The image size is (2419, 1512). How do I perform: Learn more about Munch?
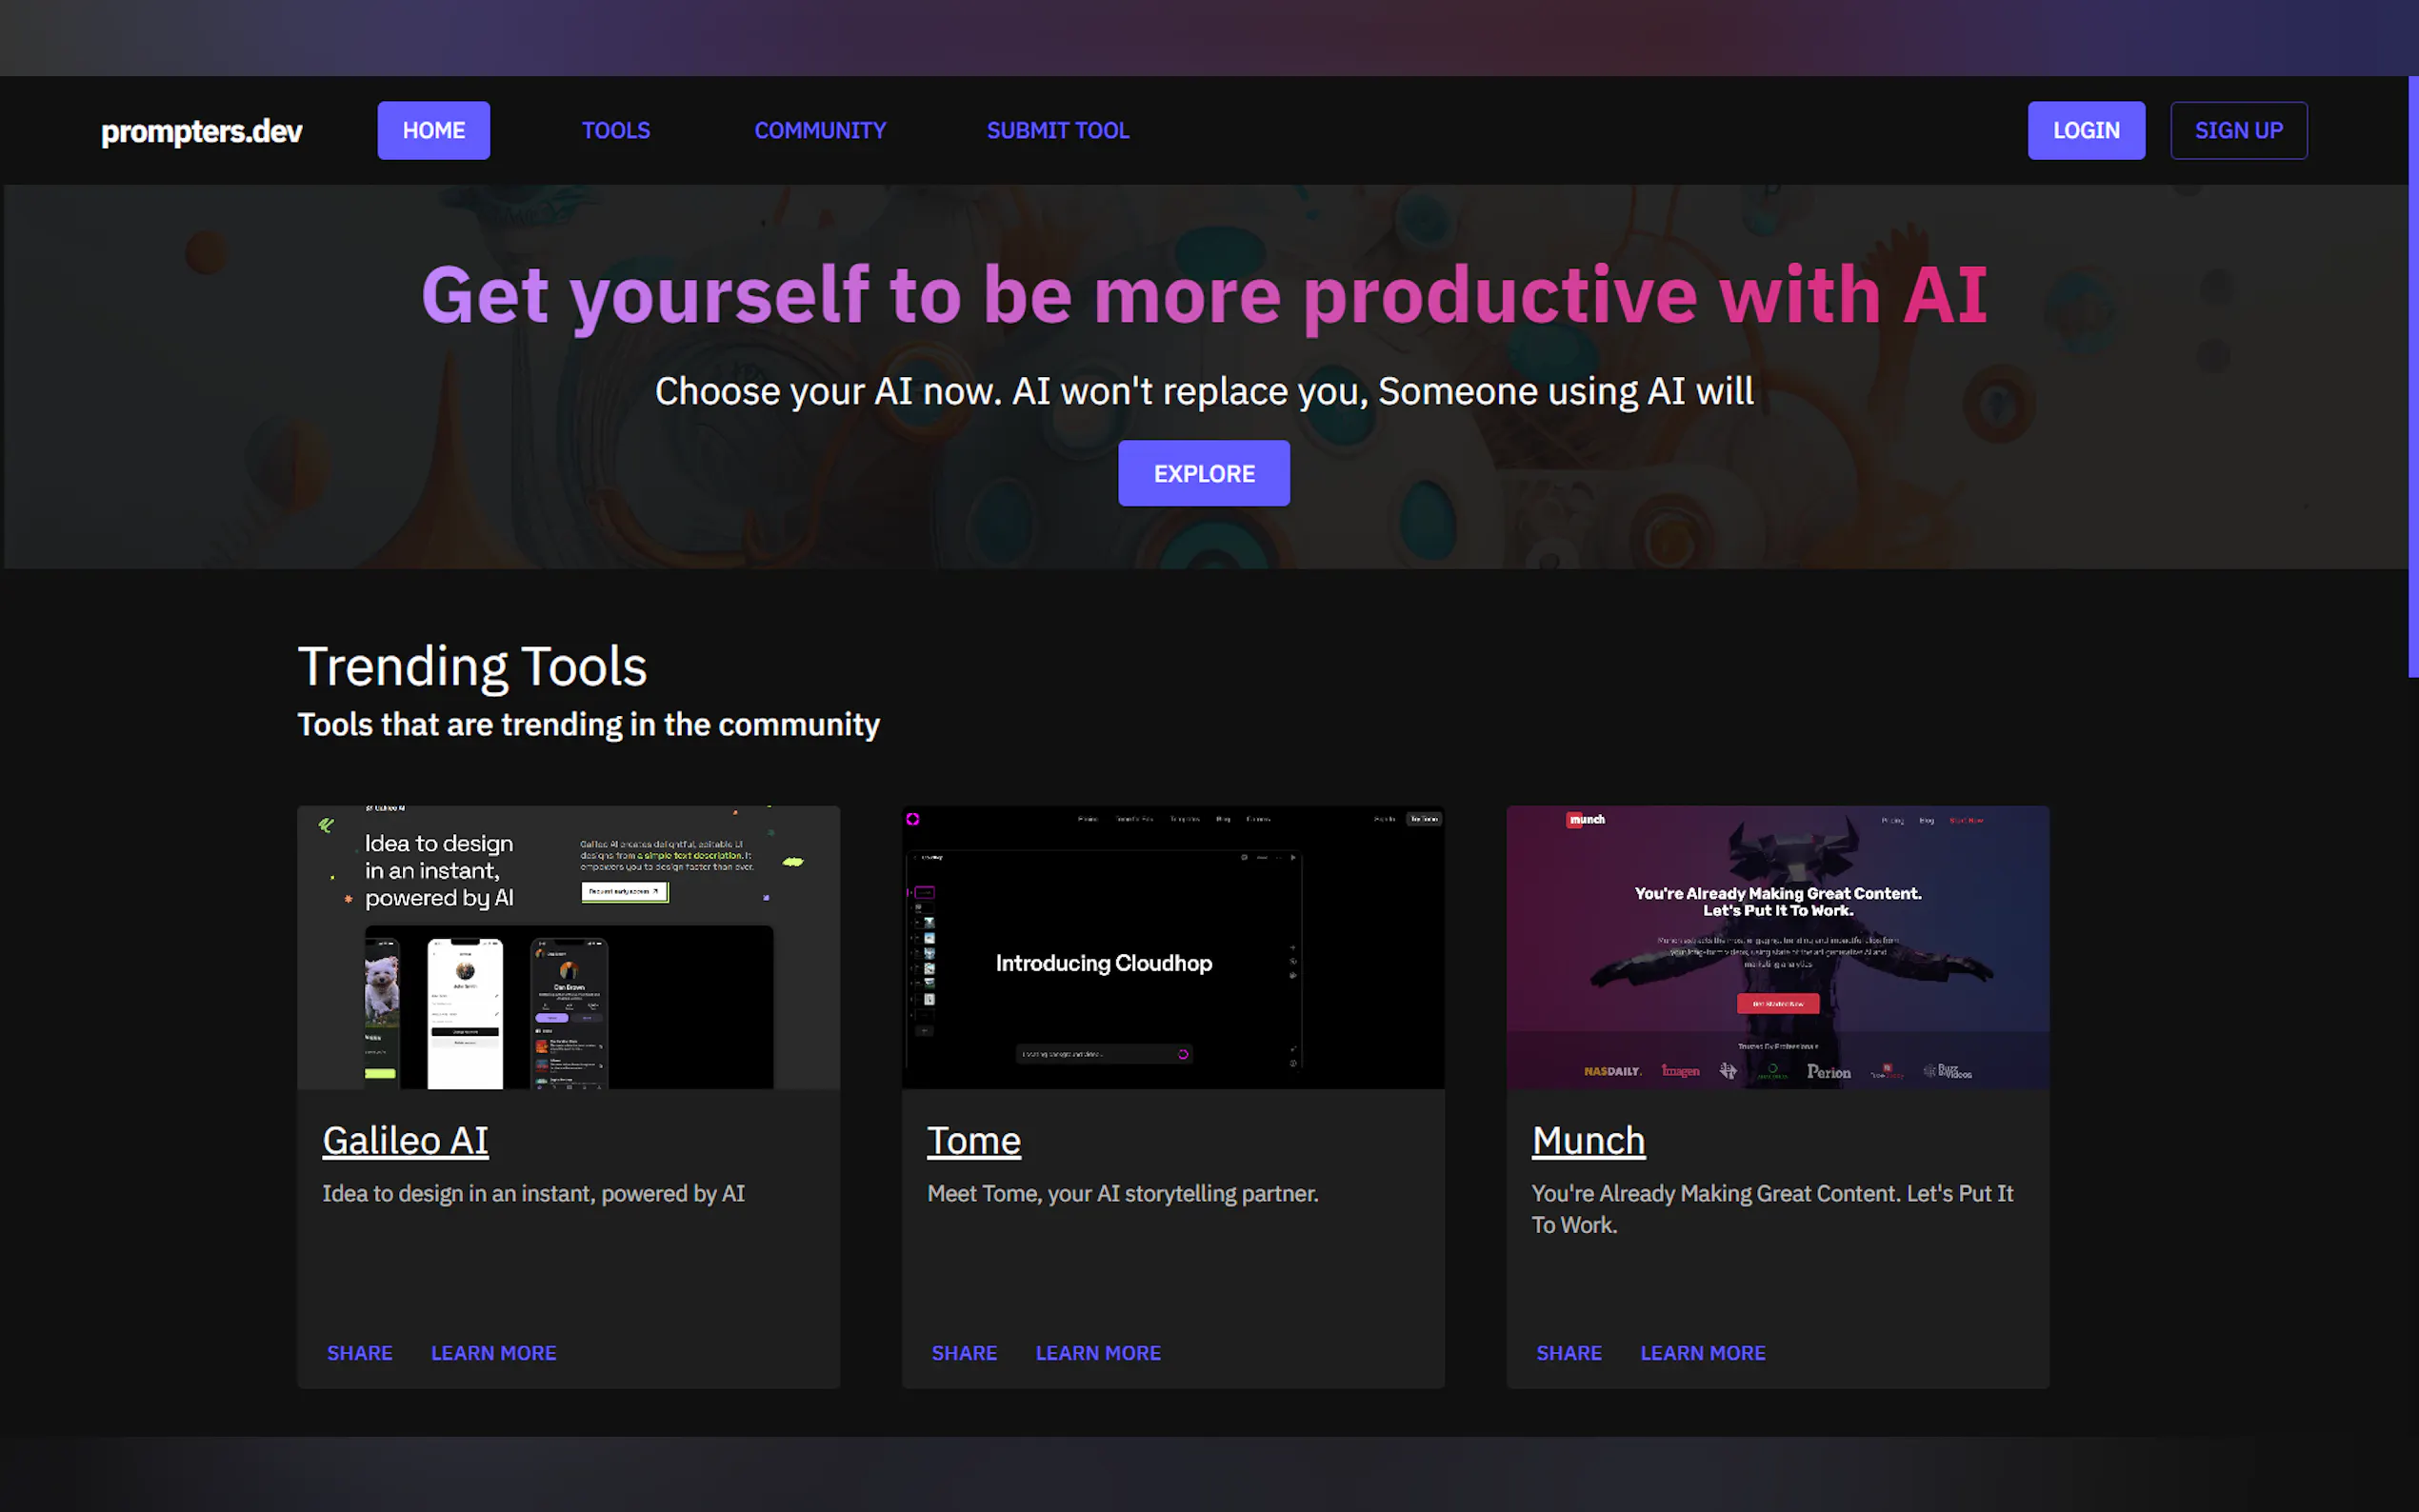1703,1353
